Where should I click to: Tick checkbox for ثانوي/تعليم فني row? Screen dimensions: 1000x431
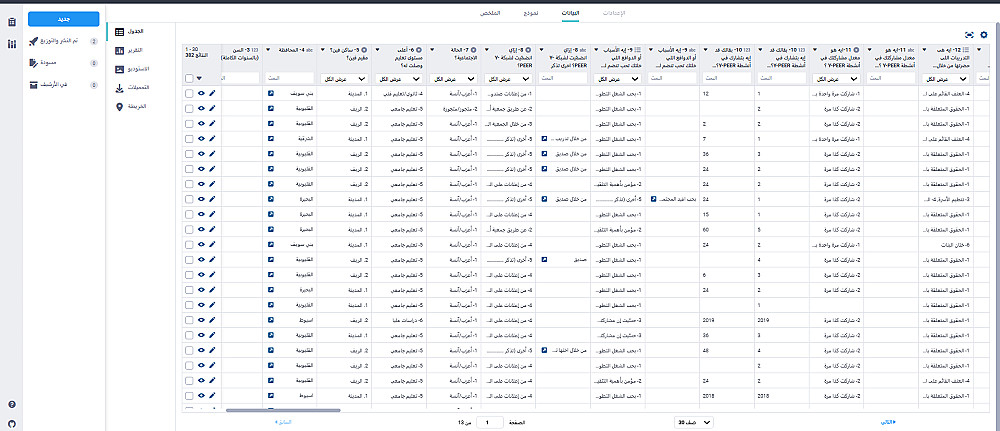click(x=189, y=93)
